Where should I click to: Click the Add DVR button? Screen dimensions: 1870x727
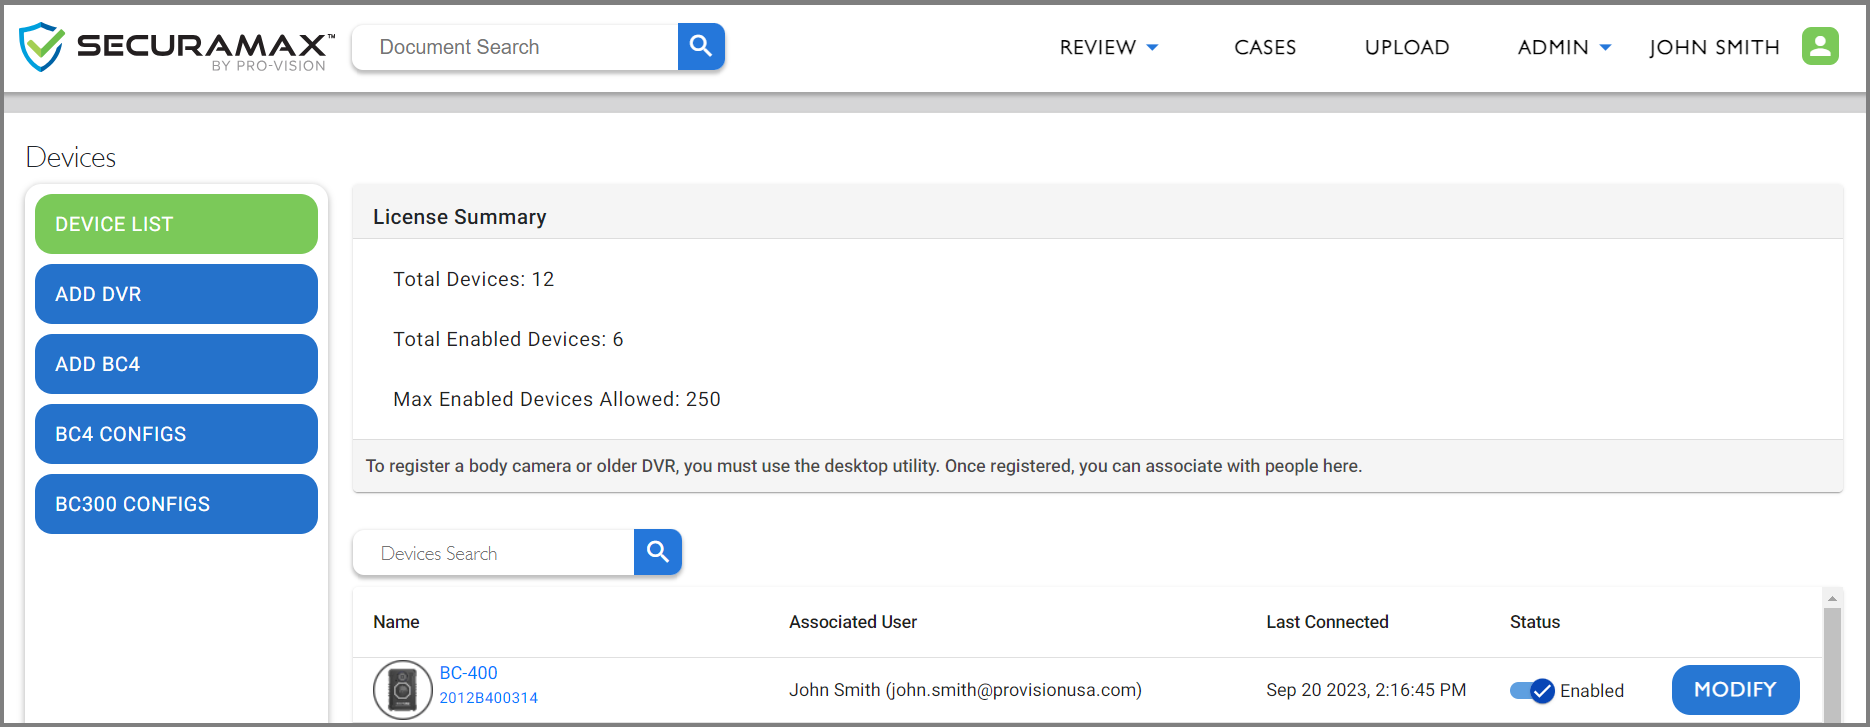tap(176, 294)
